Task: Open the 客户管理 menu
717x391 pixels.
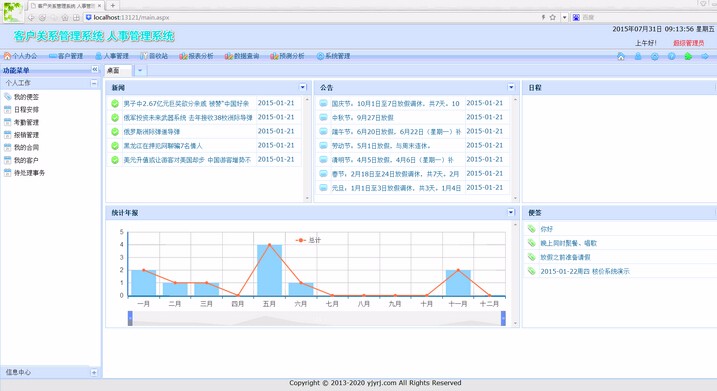Action: (66, 56)
